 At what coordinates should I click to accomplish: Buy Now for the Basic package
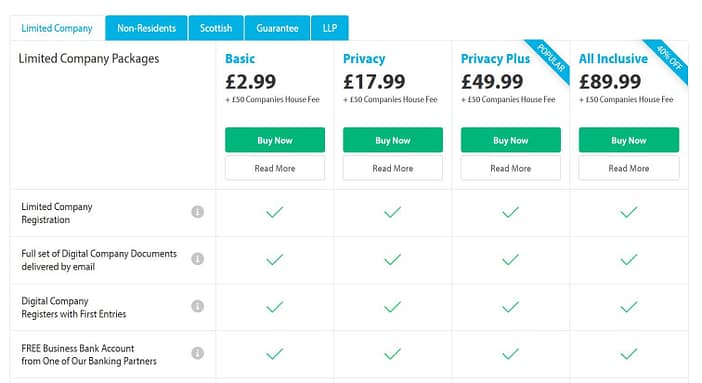pyautogui.click(x=275, y=140)
